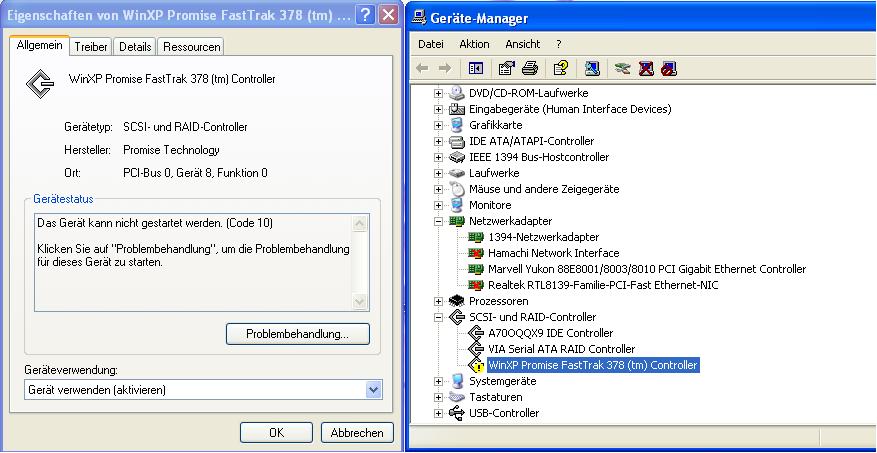Open the ? help menu
877x453 pixels.
point(559,44)
